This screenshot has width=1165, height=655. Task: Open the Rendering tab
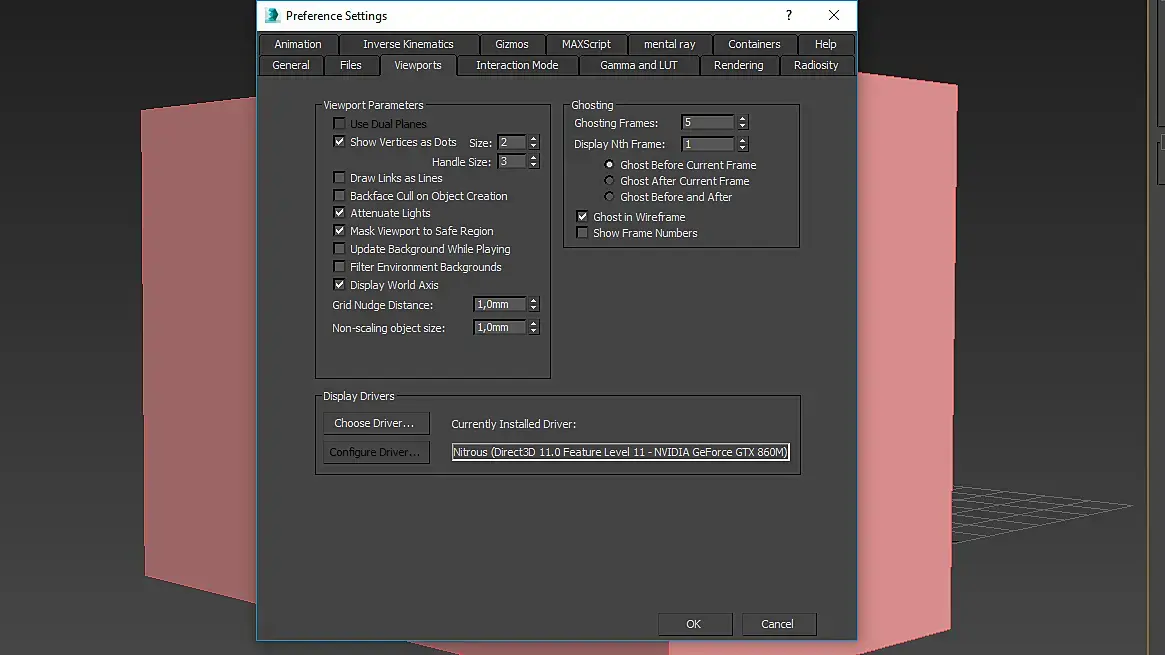(739, 65)
